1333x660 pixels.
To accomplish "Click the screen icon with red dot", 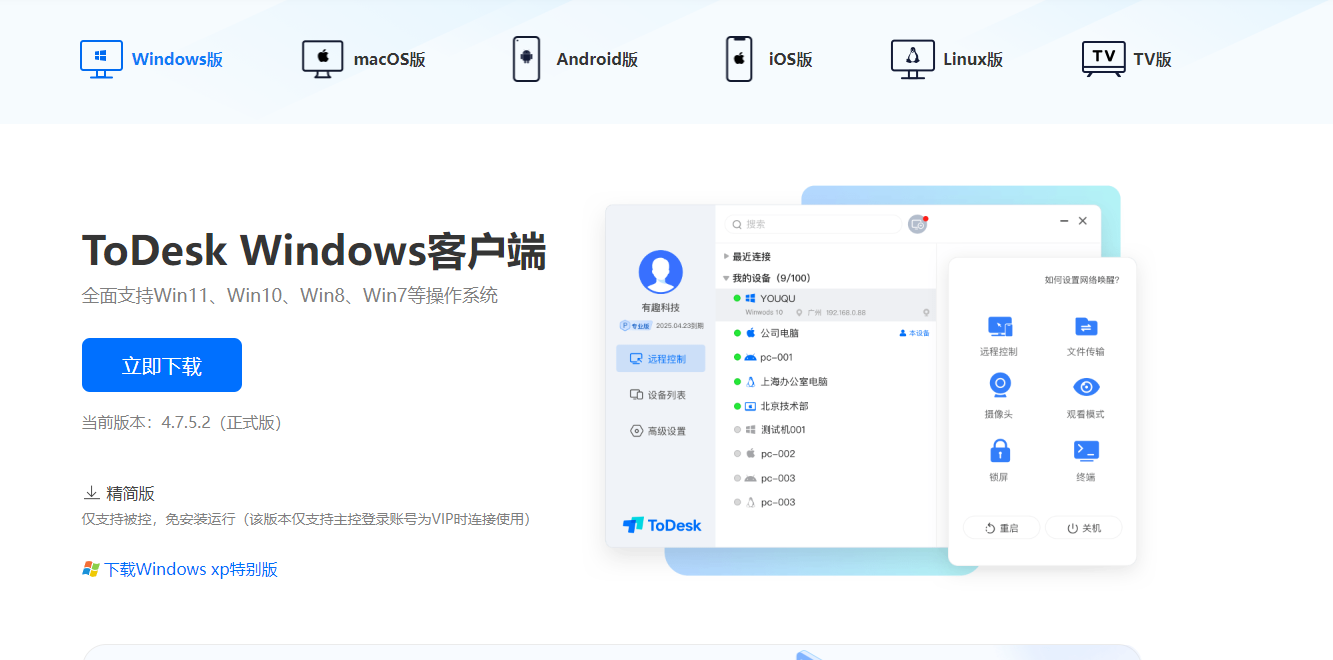I will click(918, 224).
